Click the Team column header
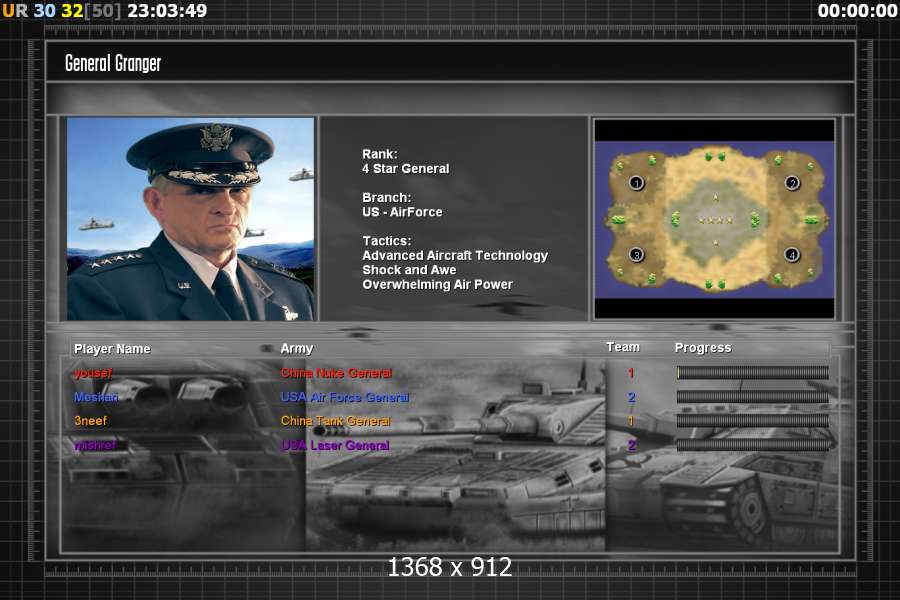Image resolution: width=900 pixels, height=600 pixels. pos(623,347)
